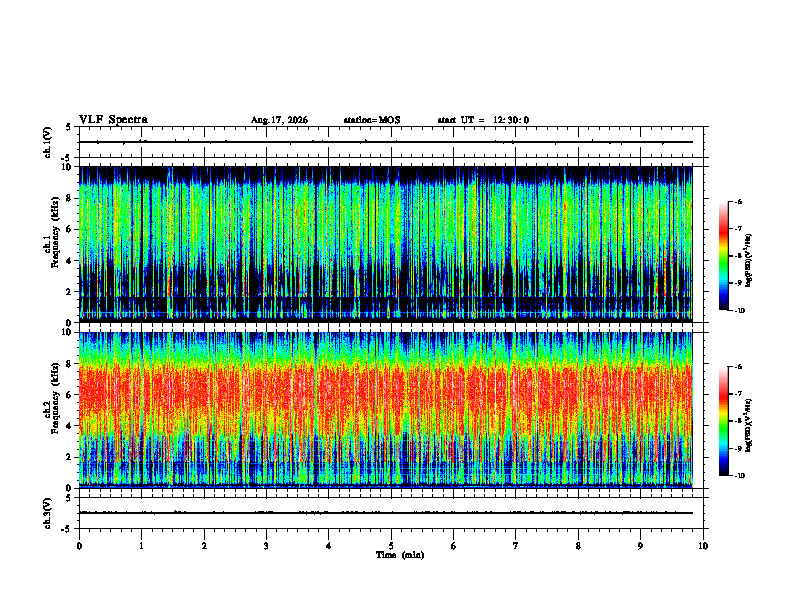Click the ch.1 color scale bar
This screenshot has width=792, height=612.
click(x=723, y=256)
